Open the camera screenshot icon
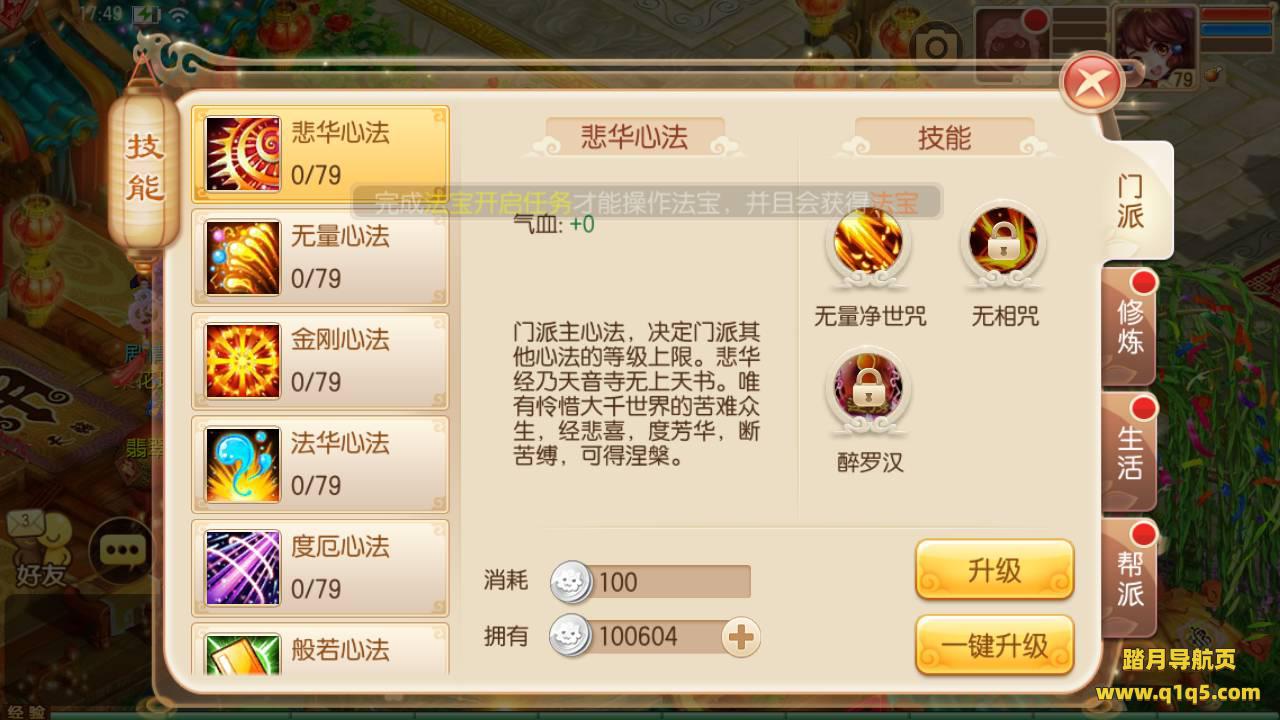The width and height of the screenshot is (1280, 720). pyautogui.click(x=937, y=45)
